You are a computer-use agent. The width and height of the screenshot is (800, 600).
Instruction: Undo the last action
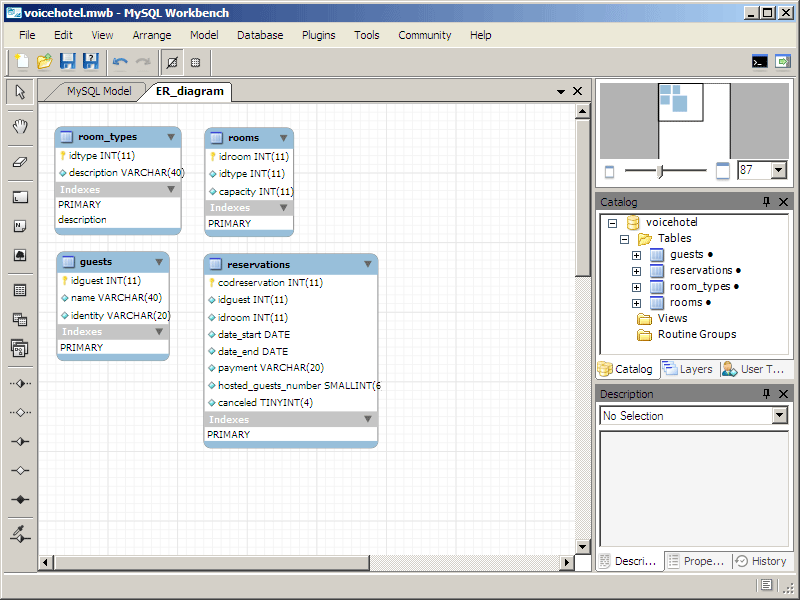point(120,62)
